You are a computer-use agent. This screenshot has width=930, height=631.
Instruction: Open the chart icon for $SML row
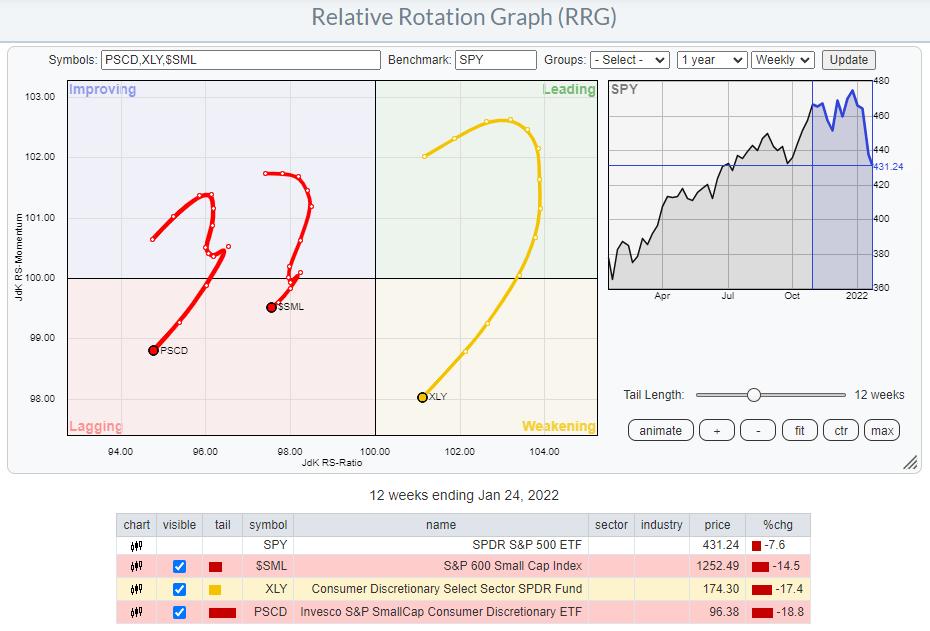[x=137, y=567]
